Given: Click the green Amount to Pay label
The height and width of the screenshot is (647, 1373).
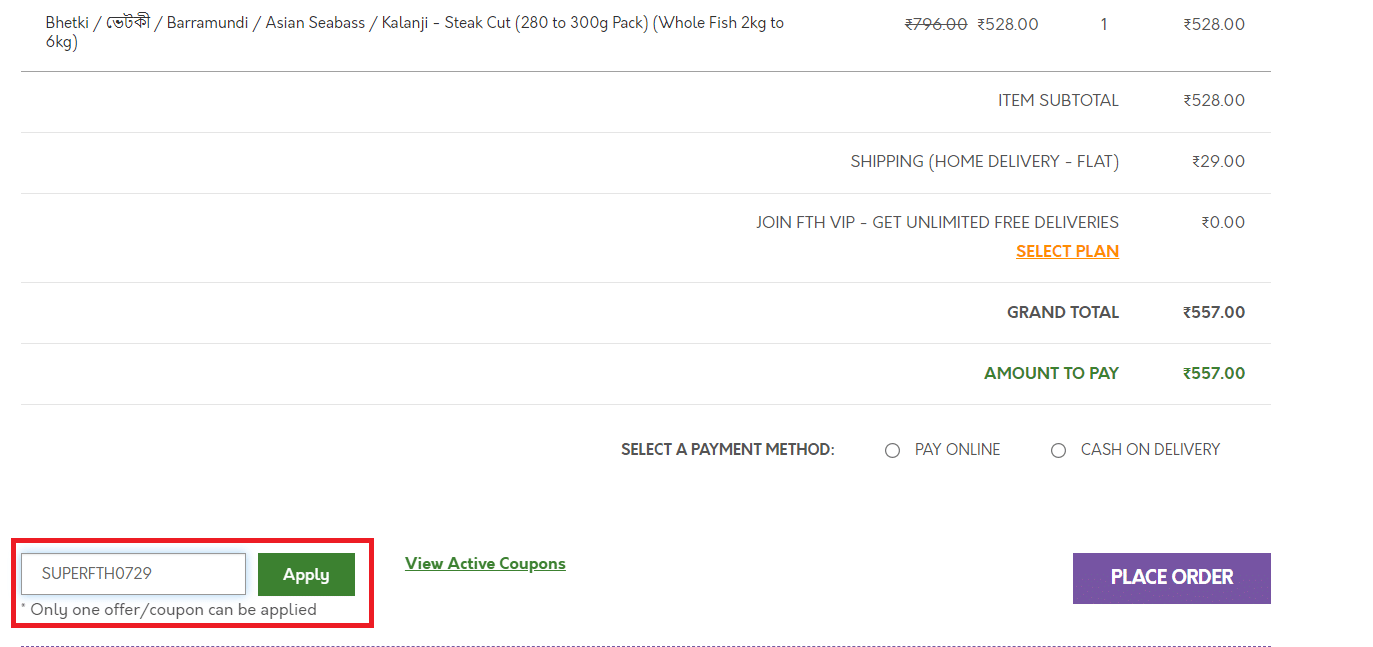Looking at the screenshot, I should (1051, 374).
